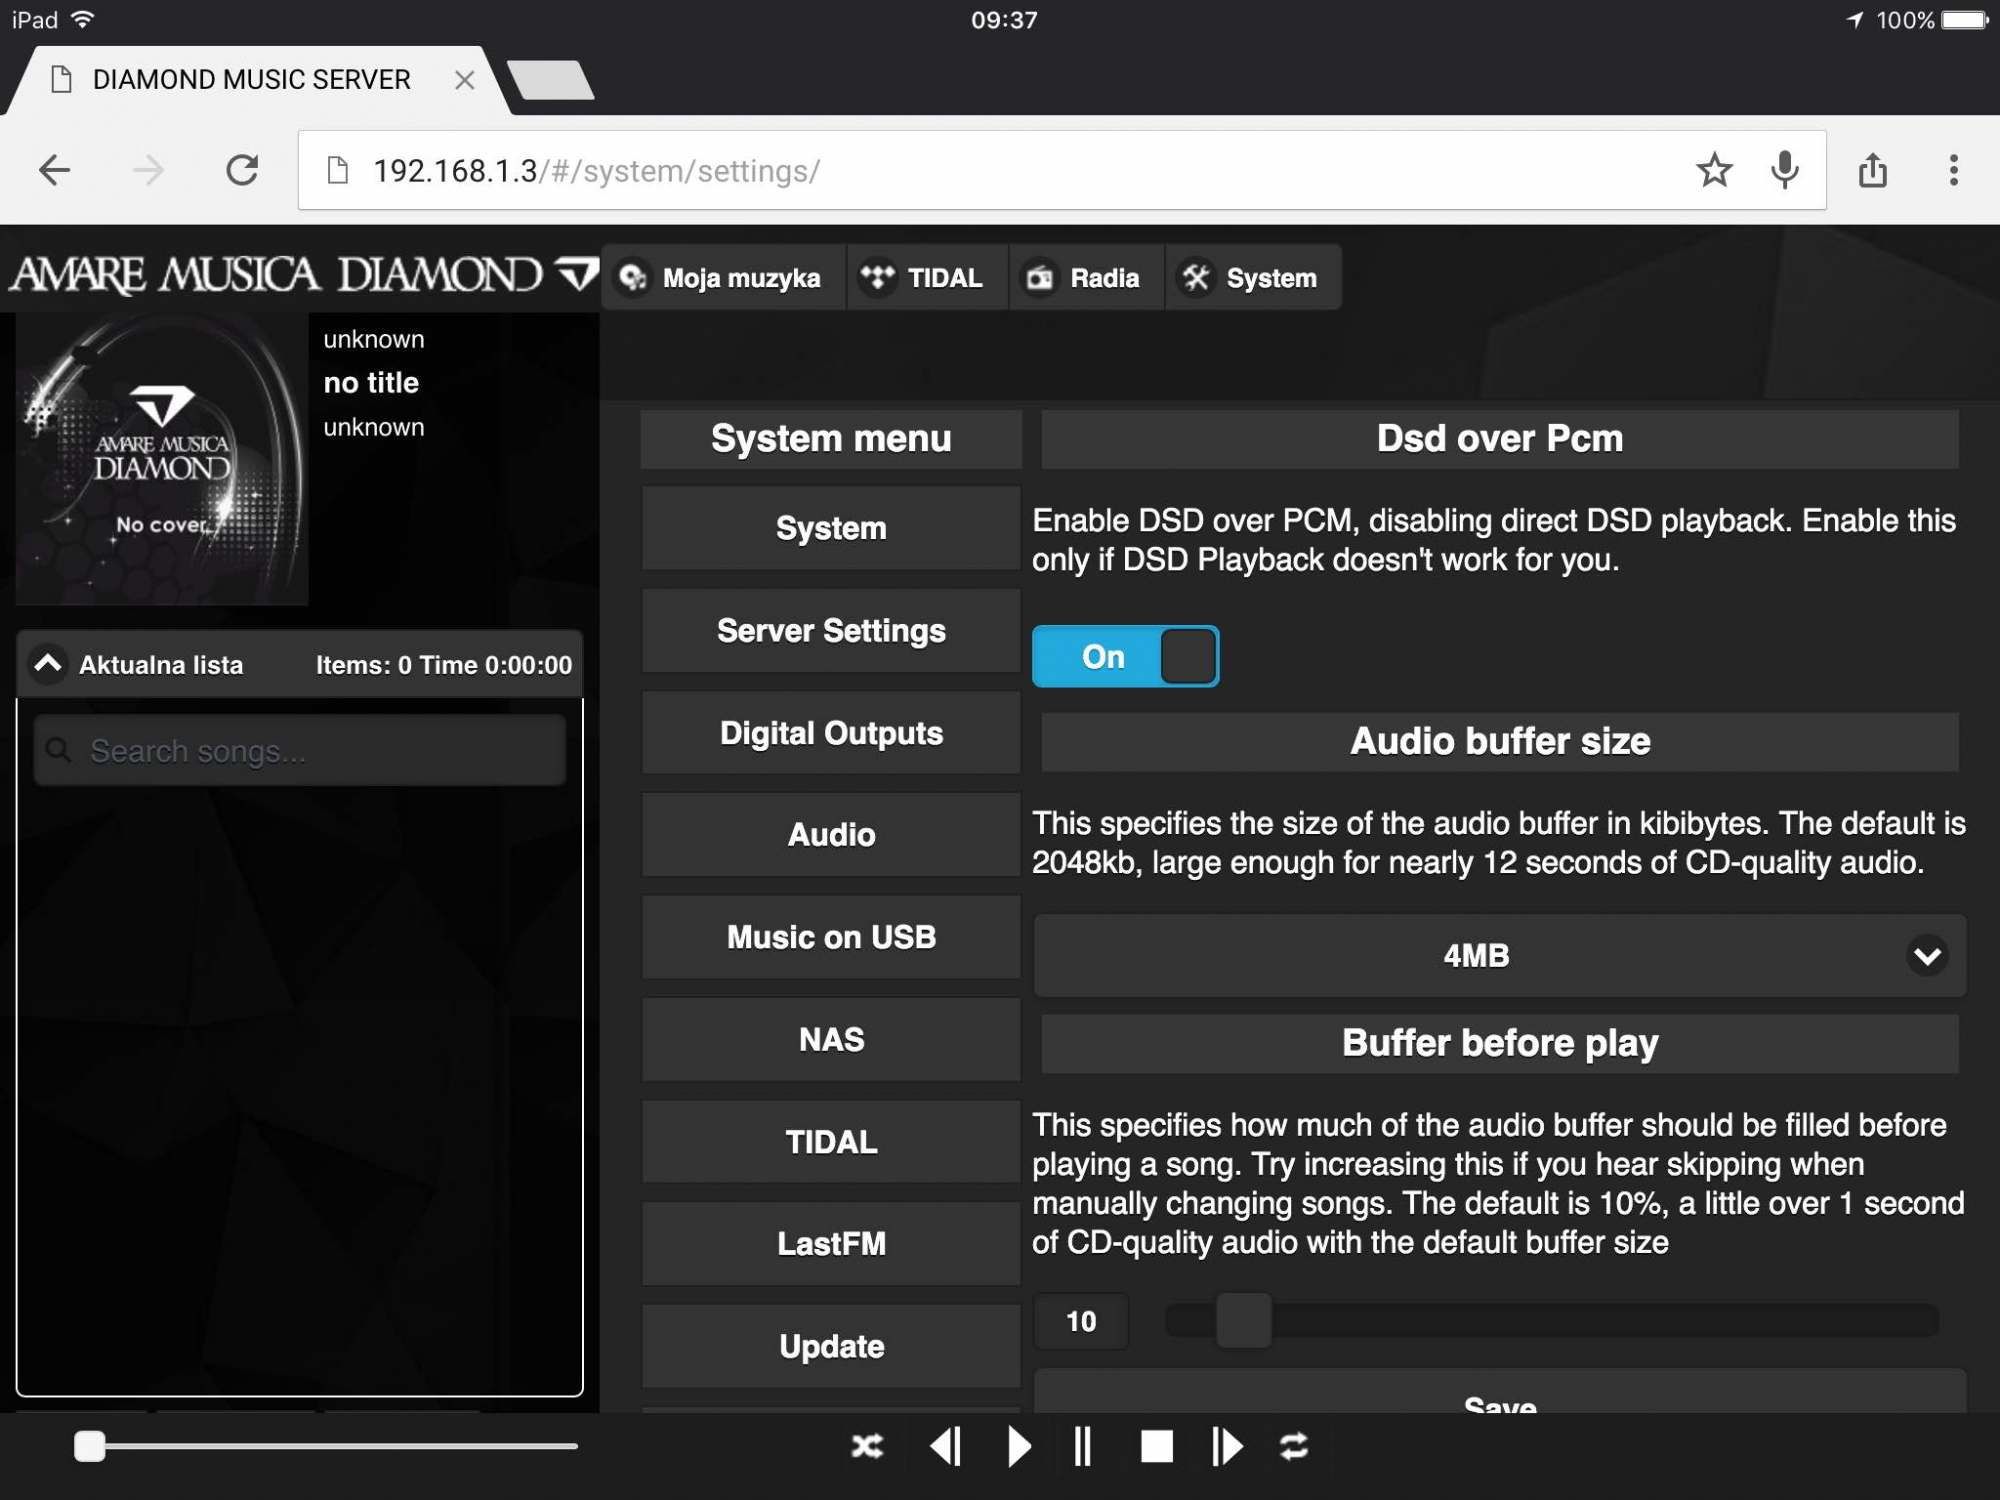Click the Buffer before play slider handle
This screenshot has width=2000, height=1500.
click(x=1243, y=1320)
